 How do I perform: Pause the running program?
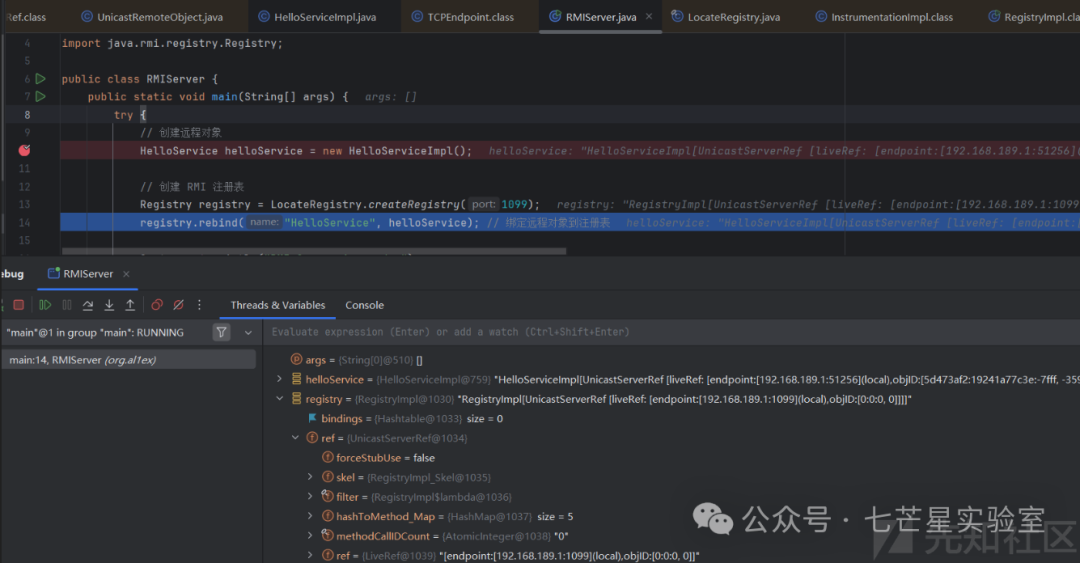67,305
